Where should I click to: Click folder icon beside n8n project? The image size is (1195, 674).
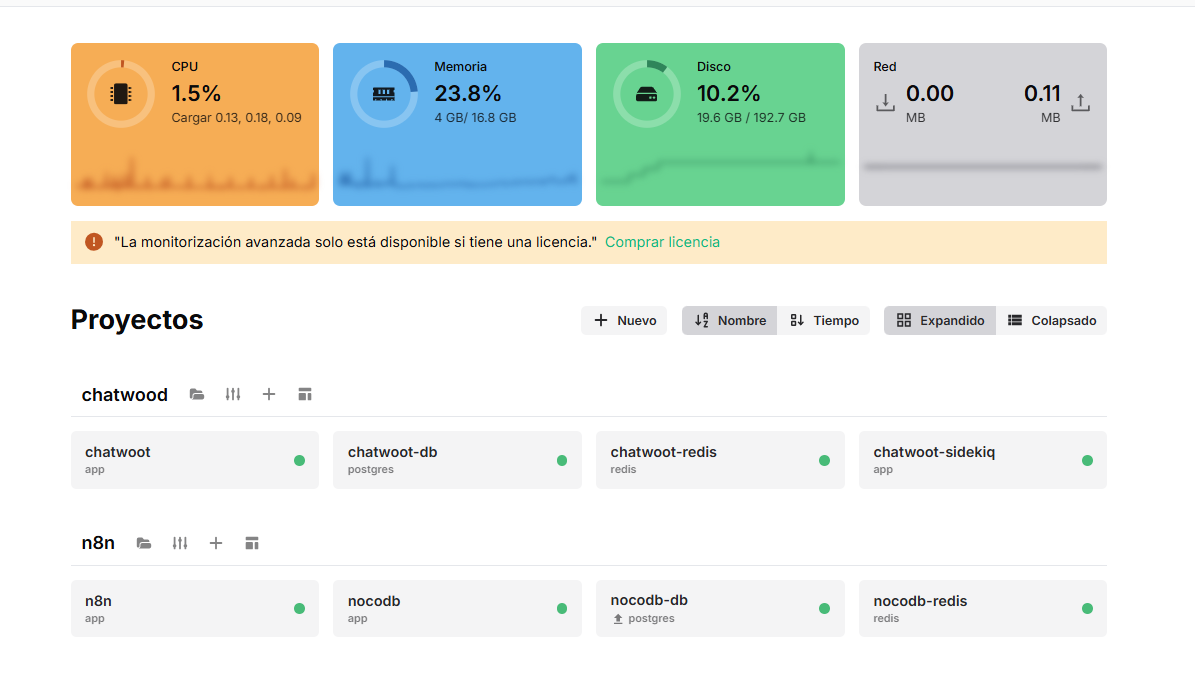(x=144, y=544)
